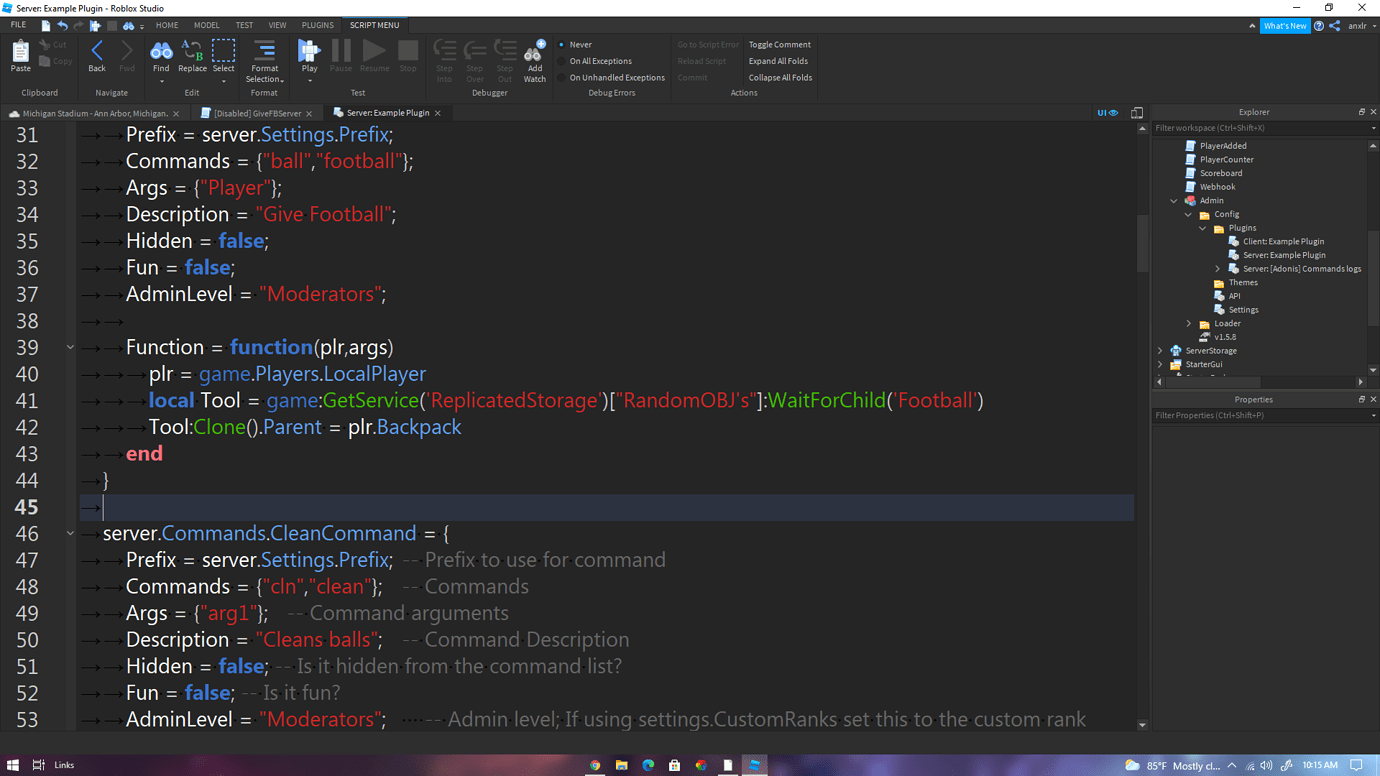Open Microsoft Store from the taskbar
1380x776 pixels.
[675, 765]
